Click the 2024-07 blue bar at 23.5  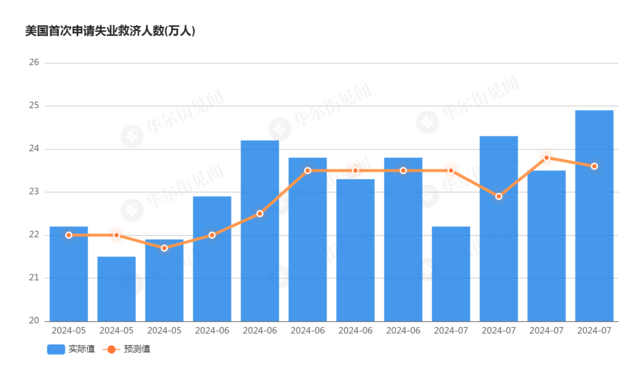(546, 246)
